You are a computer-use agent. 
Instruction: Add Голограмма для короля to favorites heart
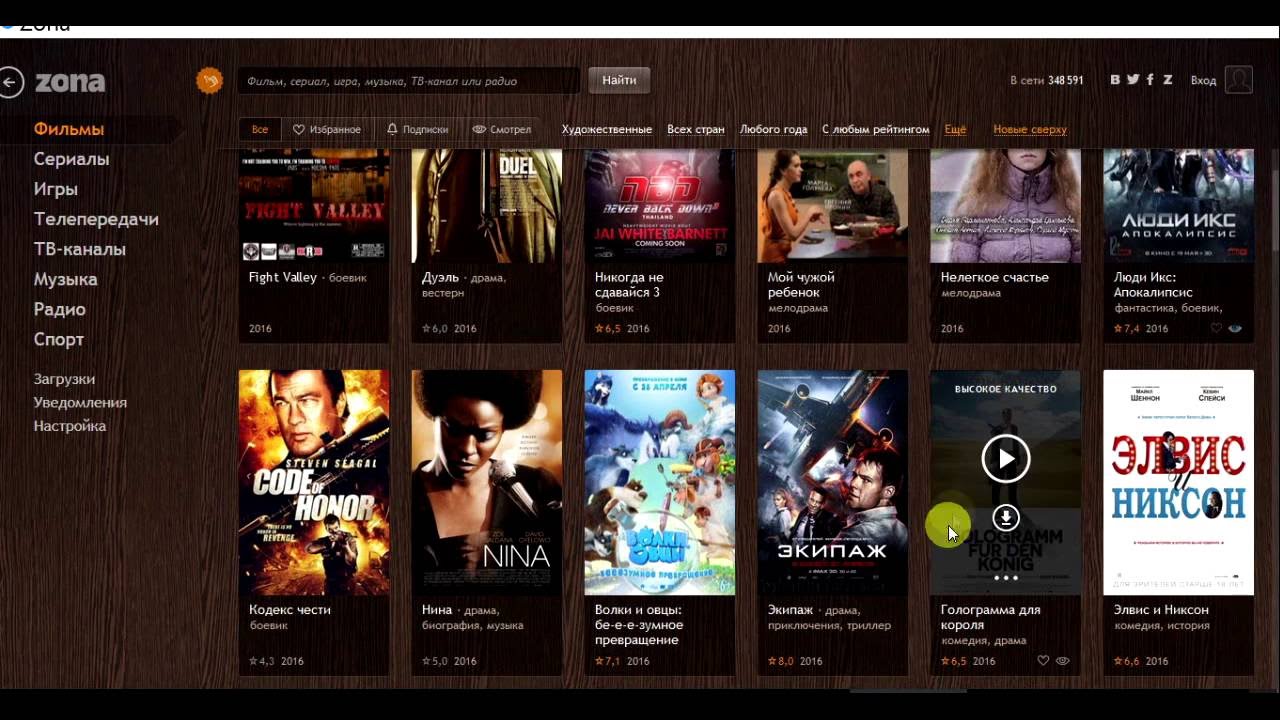click(1043, 661)
